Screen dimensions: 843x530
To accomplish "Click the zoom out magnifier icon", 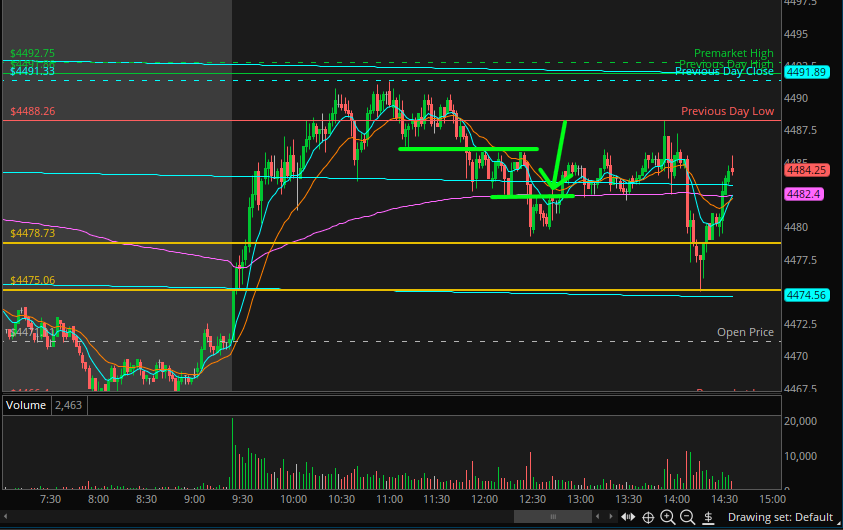I will pos(688,517).
